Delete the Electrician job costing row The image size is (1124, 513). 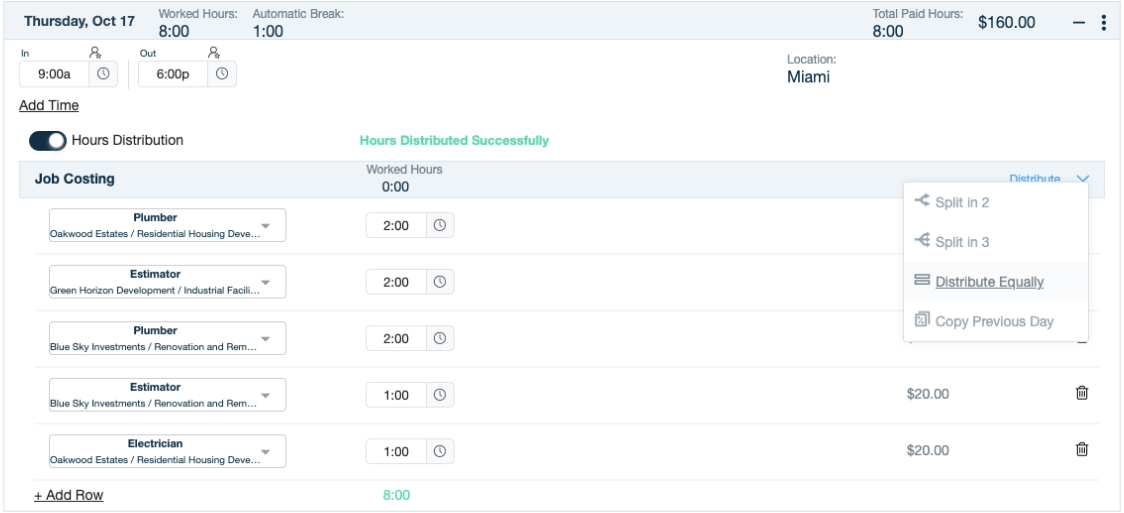click(x=1082, y=449)
